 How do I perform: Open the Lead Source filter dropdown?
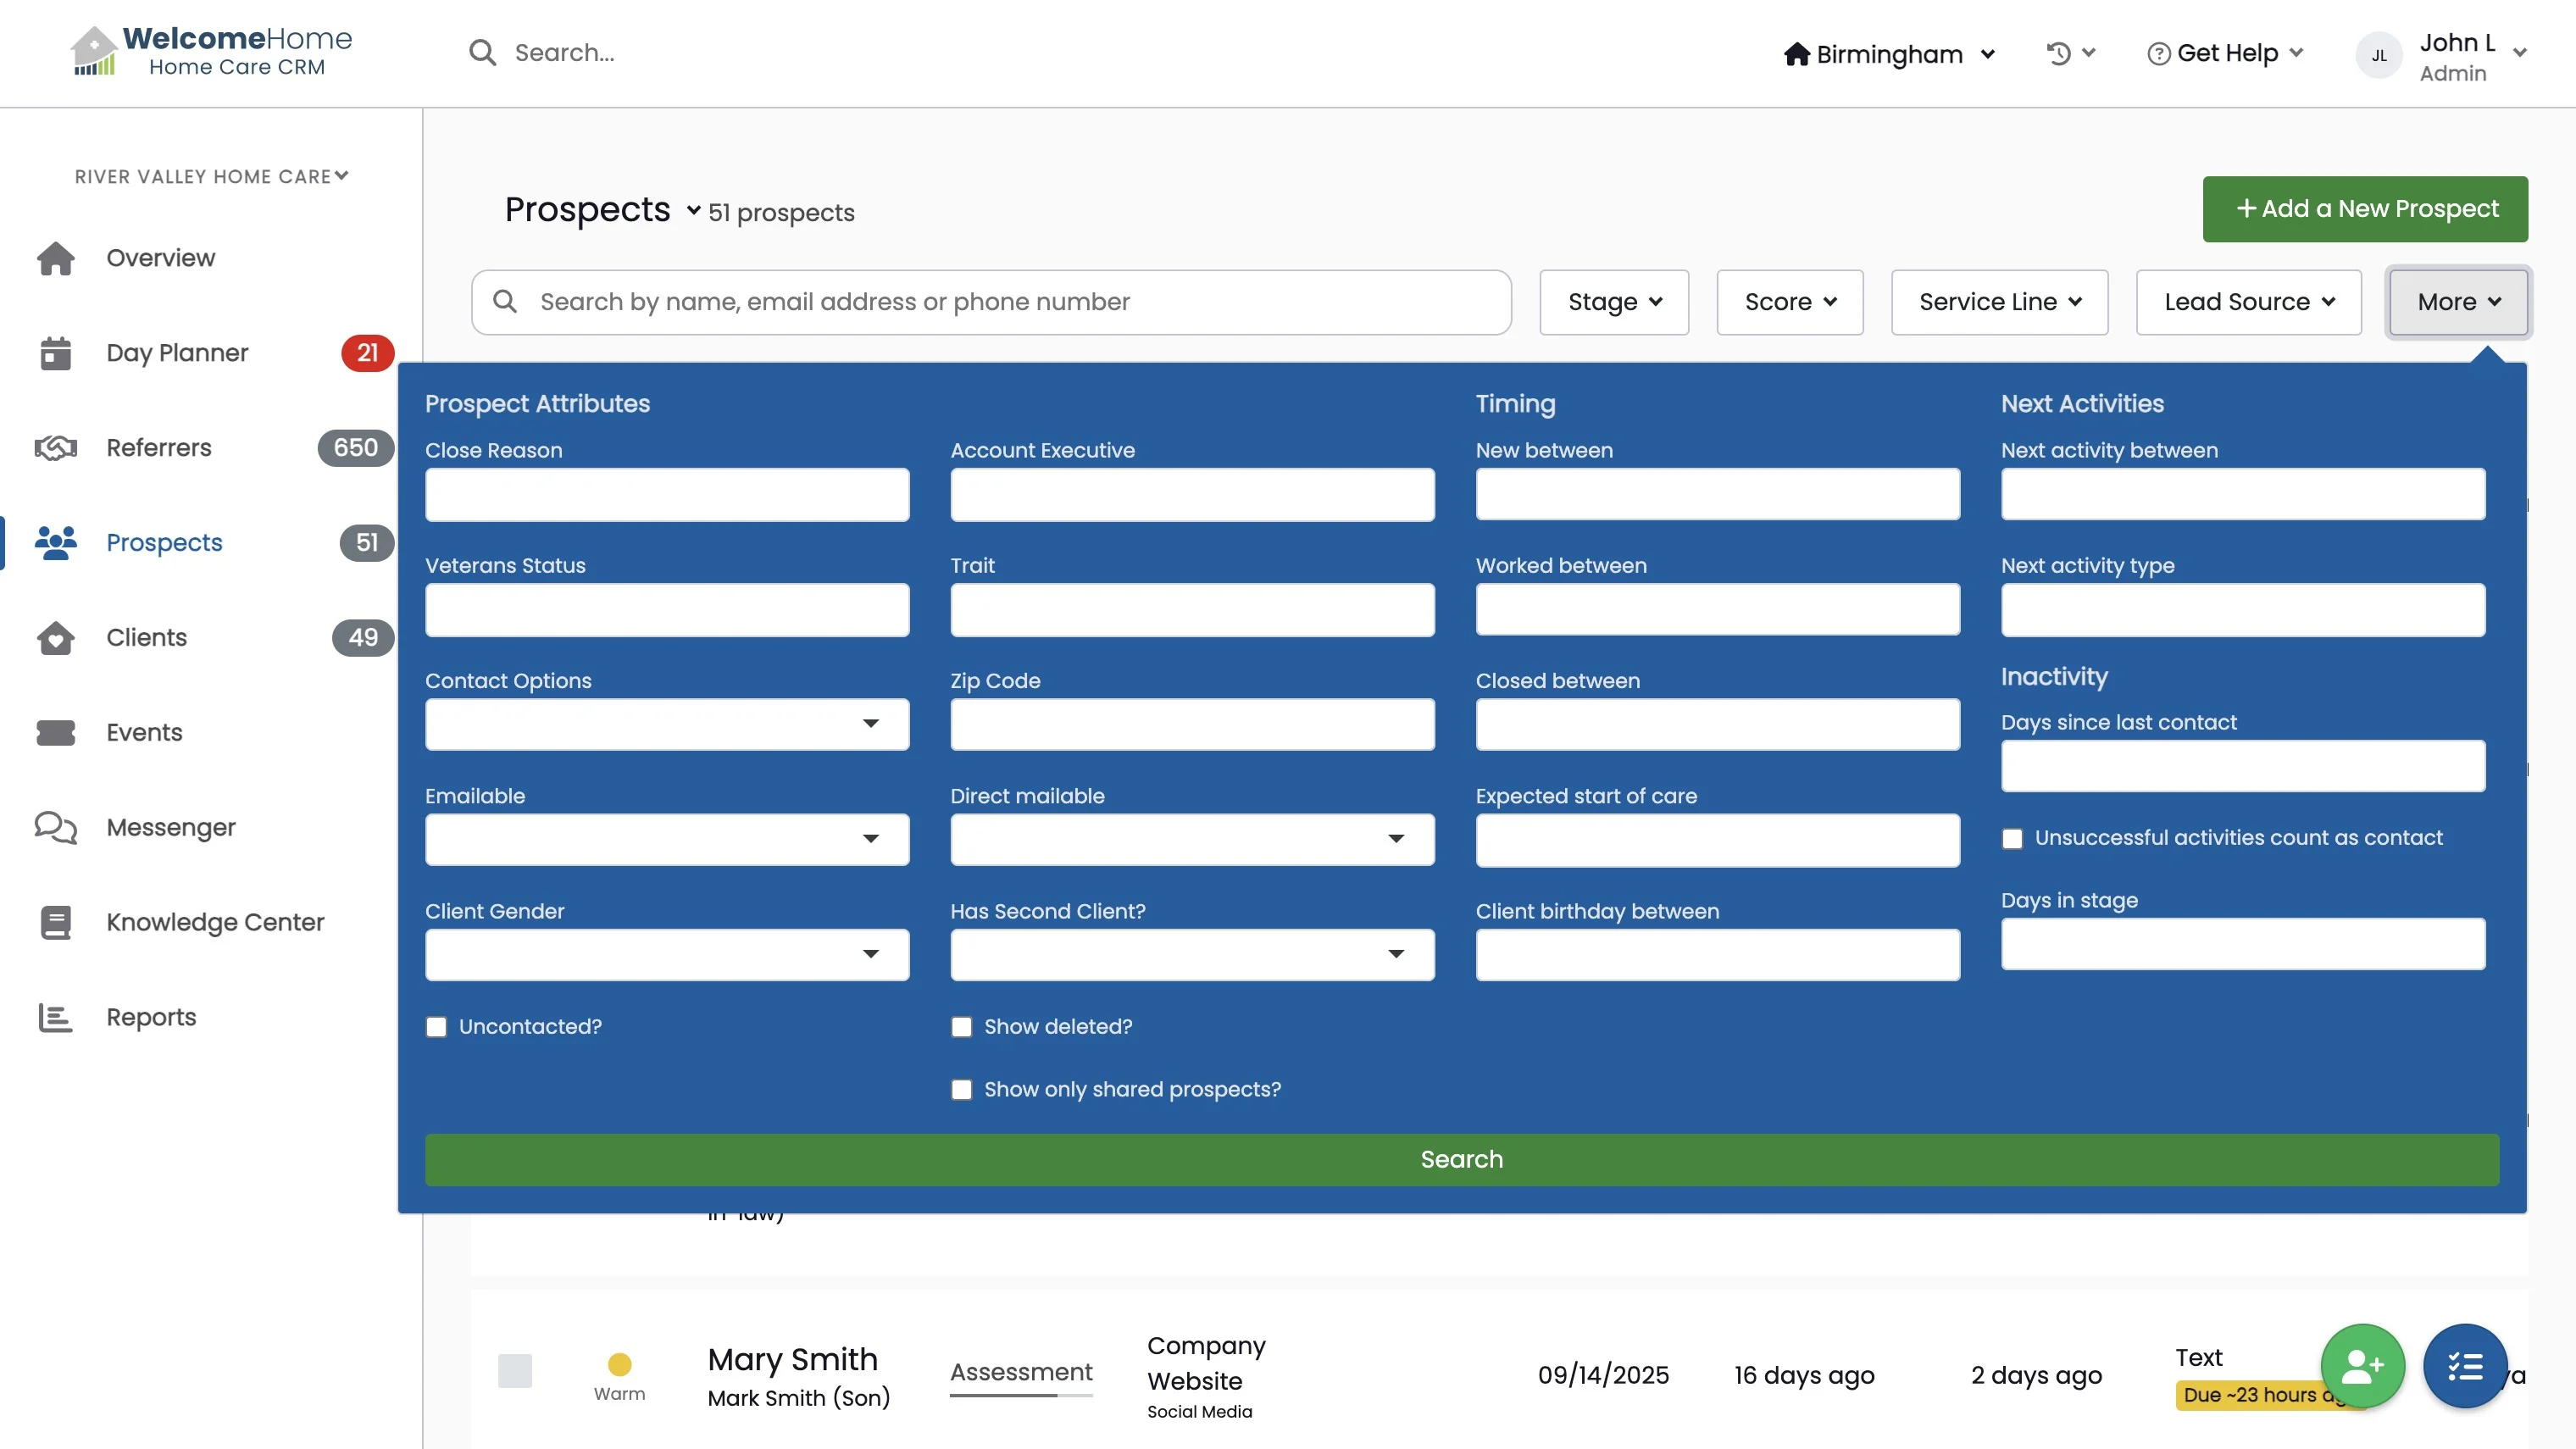click(x=2248, y=302)
